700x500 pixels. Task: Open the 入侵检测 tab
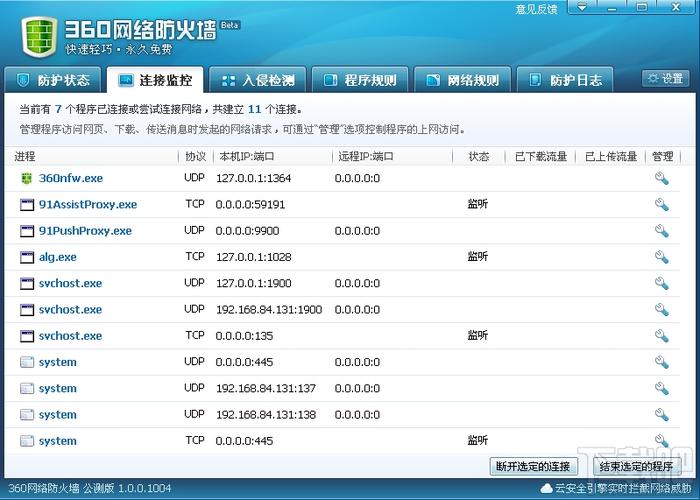(x=258, y=80)
